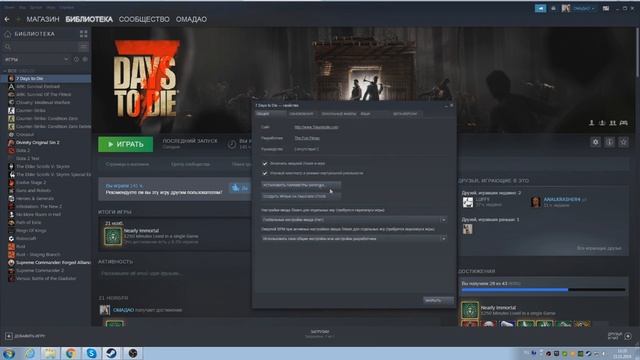Click the green ИГРАТЬ button
The image size is (640, 360).
click(126, 144)
